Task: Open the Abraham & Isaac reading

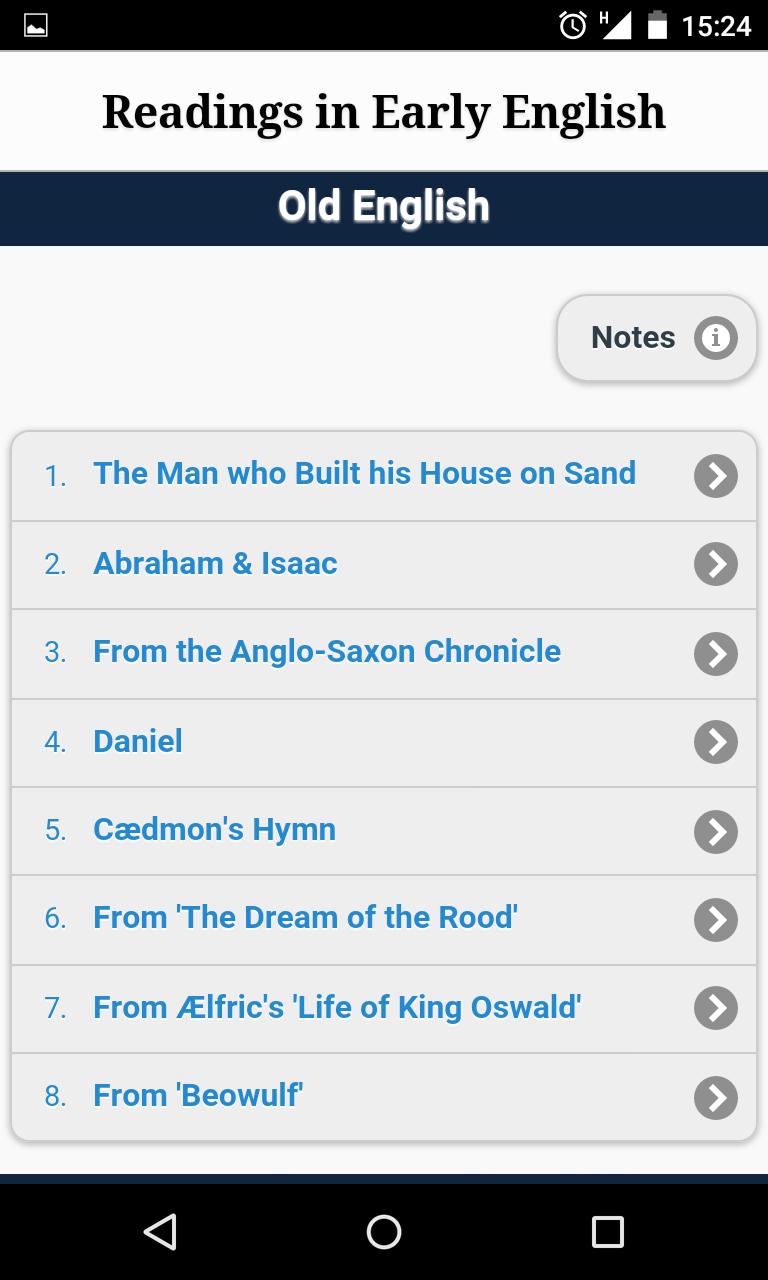Action: pos(384,565)
